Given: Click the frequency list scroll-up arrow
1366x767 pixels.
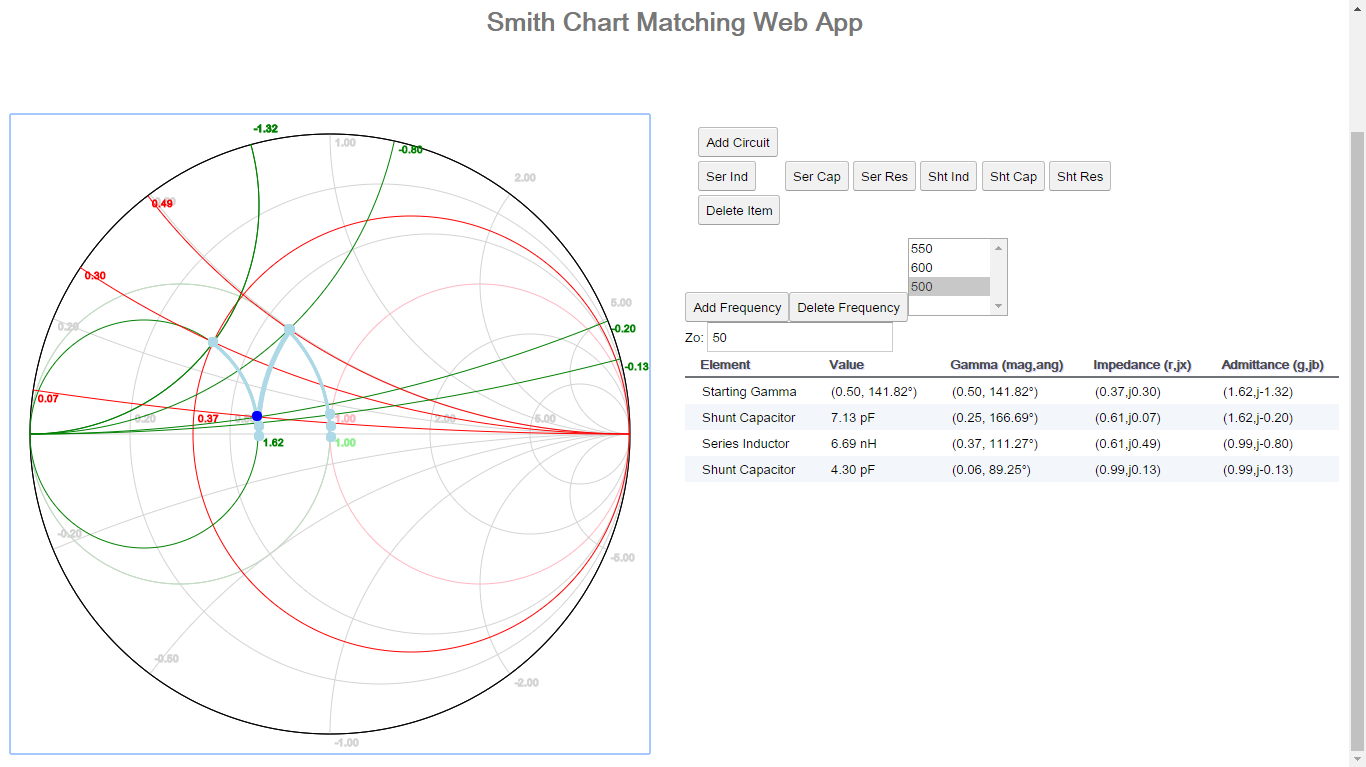Looking at the screenshot, I should 998,247.
